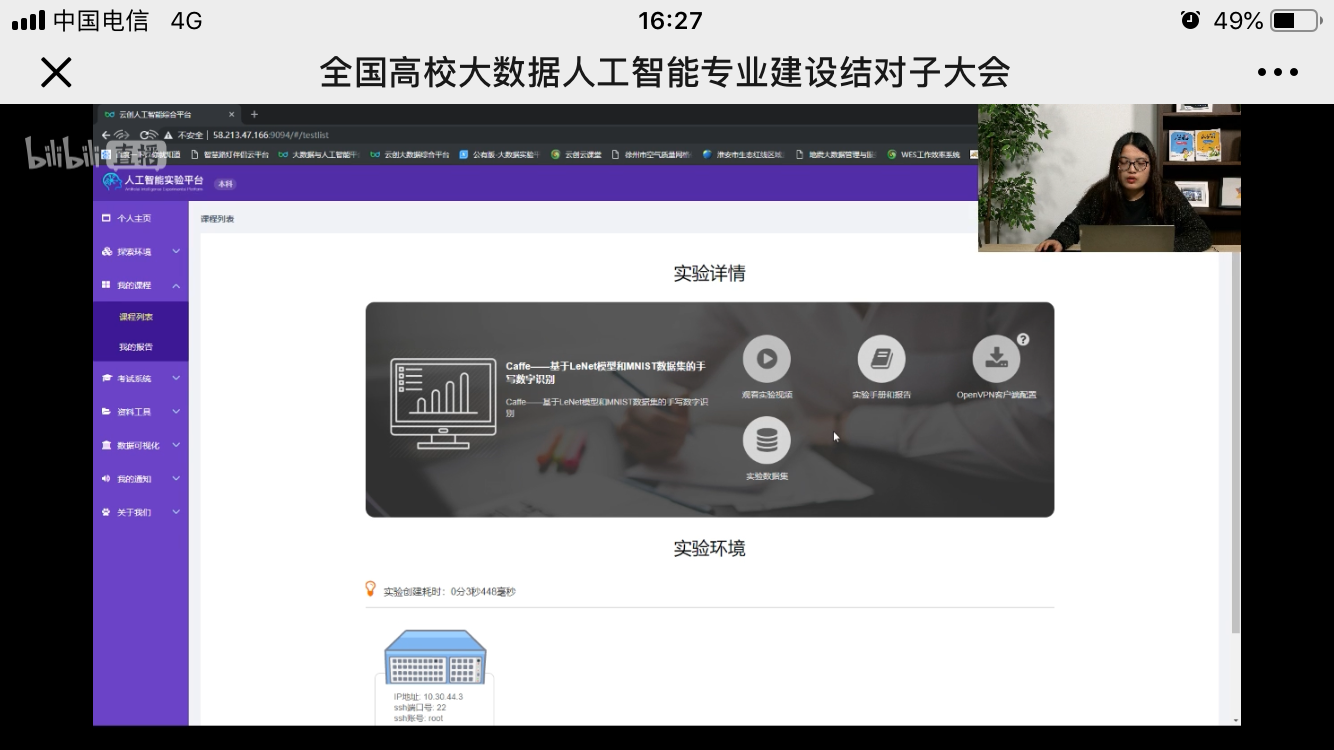Click the 人工智能实验平台 logo

coord(154,182)
